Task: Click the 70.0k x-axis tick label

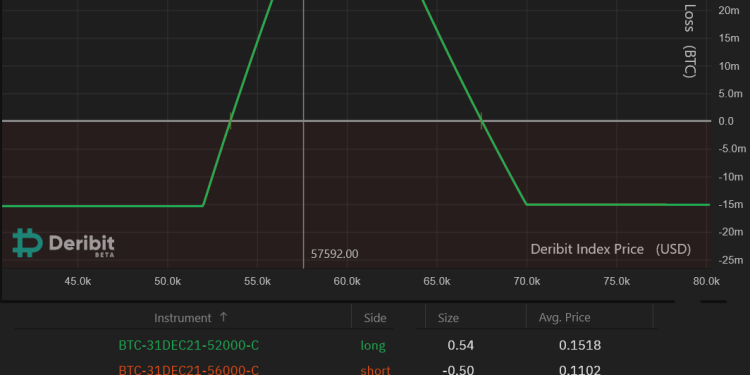Action: pos(527,282)
